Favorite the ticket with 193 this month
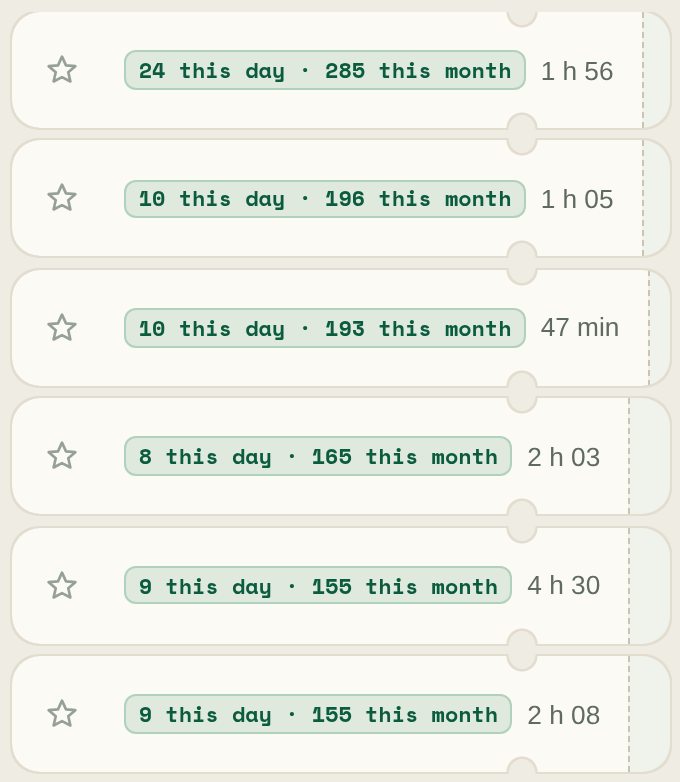The width and height of the screenshot is (680, 782). click(x=62, y=328)
